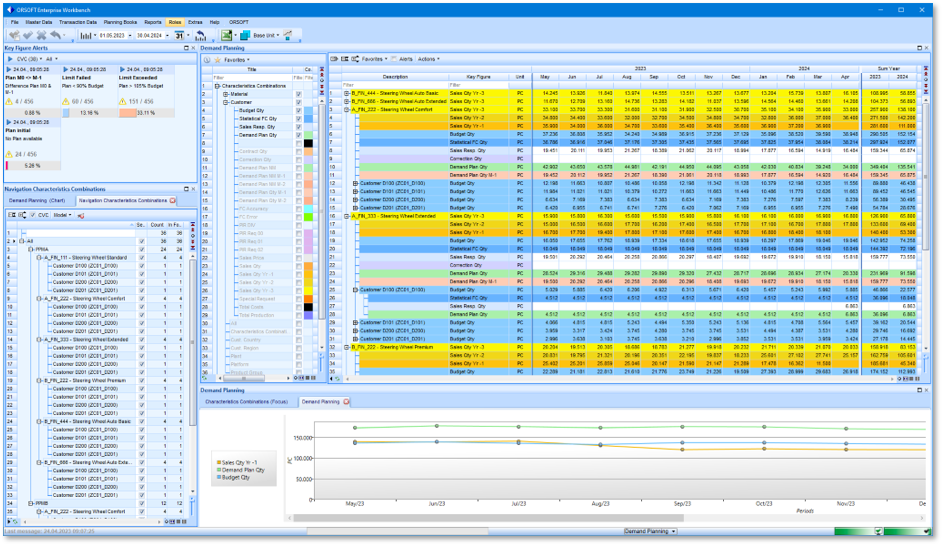
Task: Uncheck the Material row checkbox in title list
Action: pyautogui.click(x=299, y=94)
